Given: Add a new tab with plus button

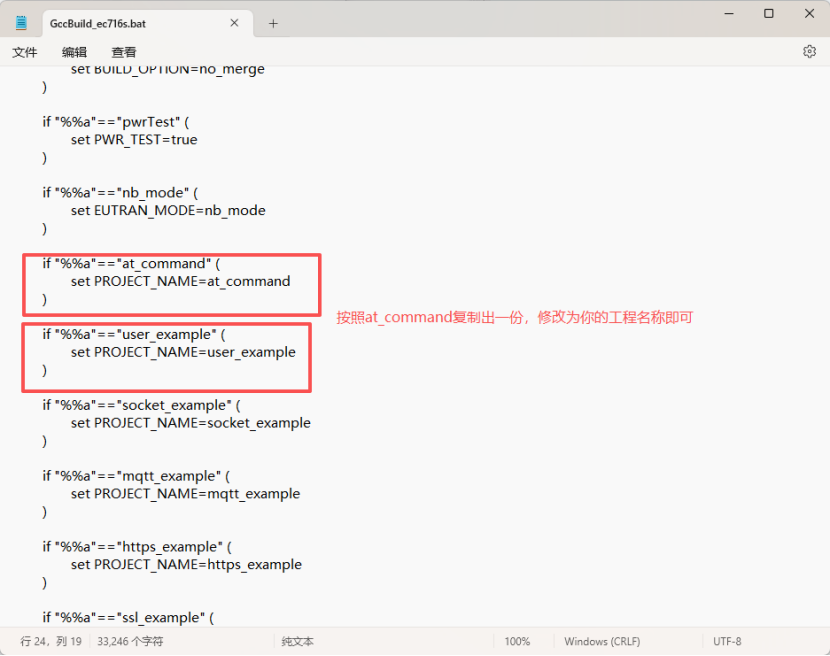Looking at the screenshot, I should point(273,23).
